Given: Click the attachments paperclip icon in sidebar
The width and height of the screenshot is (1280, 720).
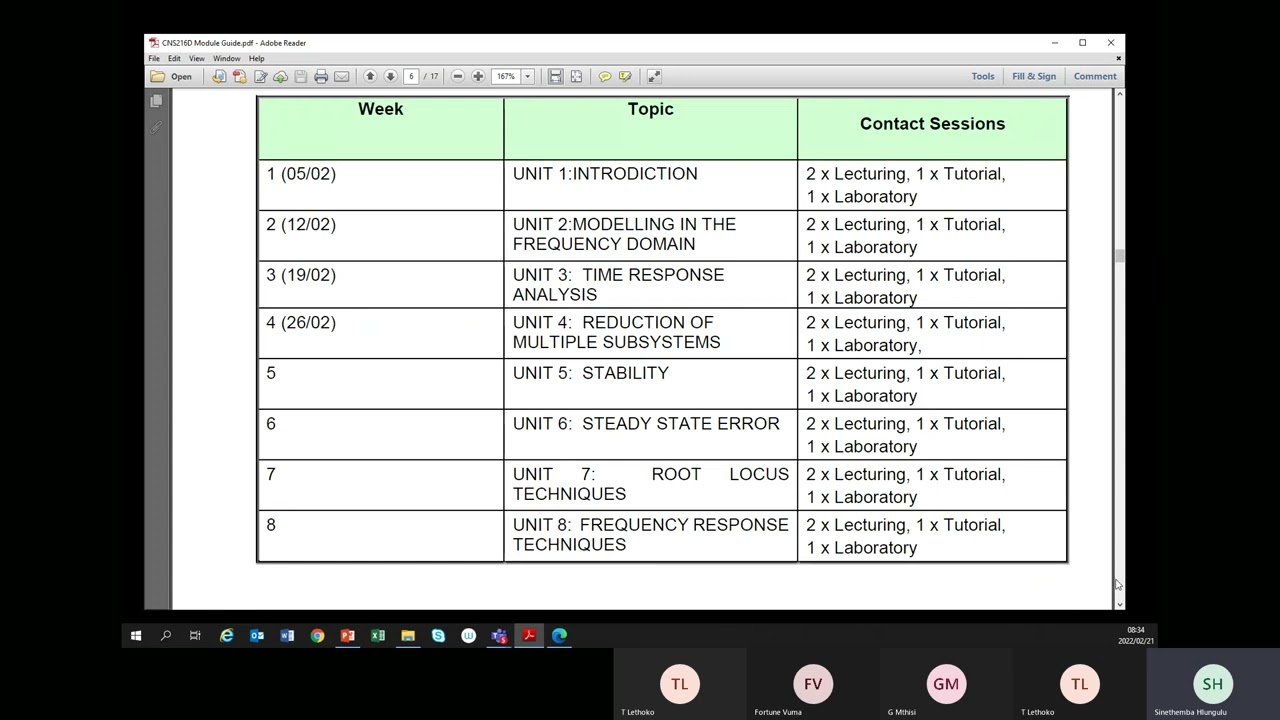Looking at the screenshot, I should coord(156,127).
